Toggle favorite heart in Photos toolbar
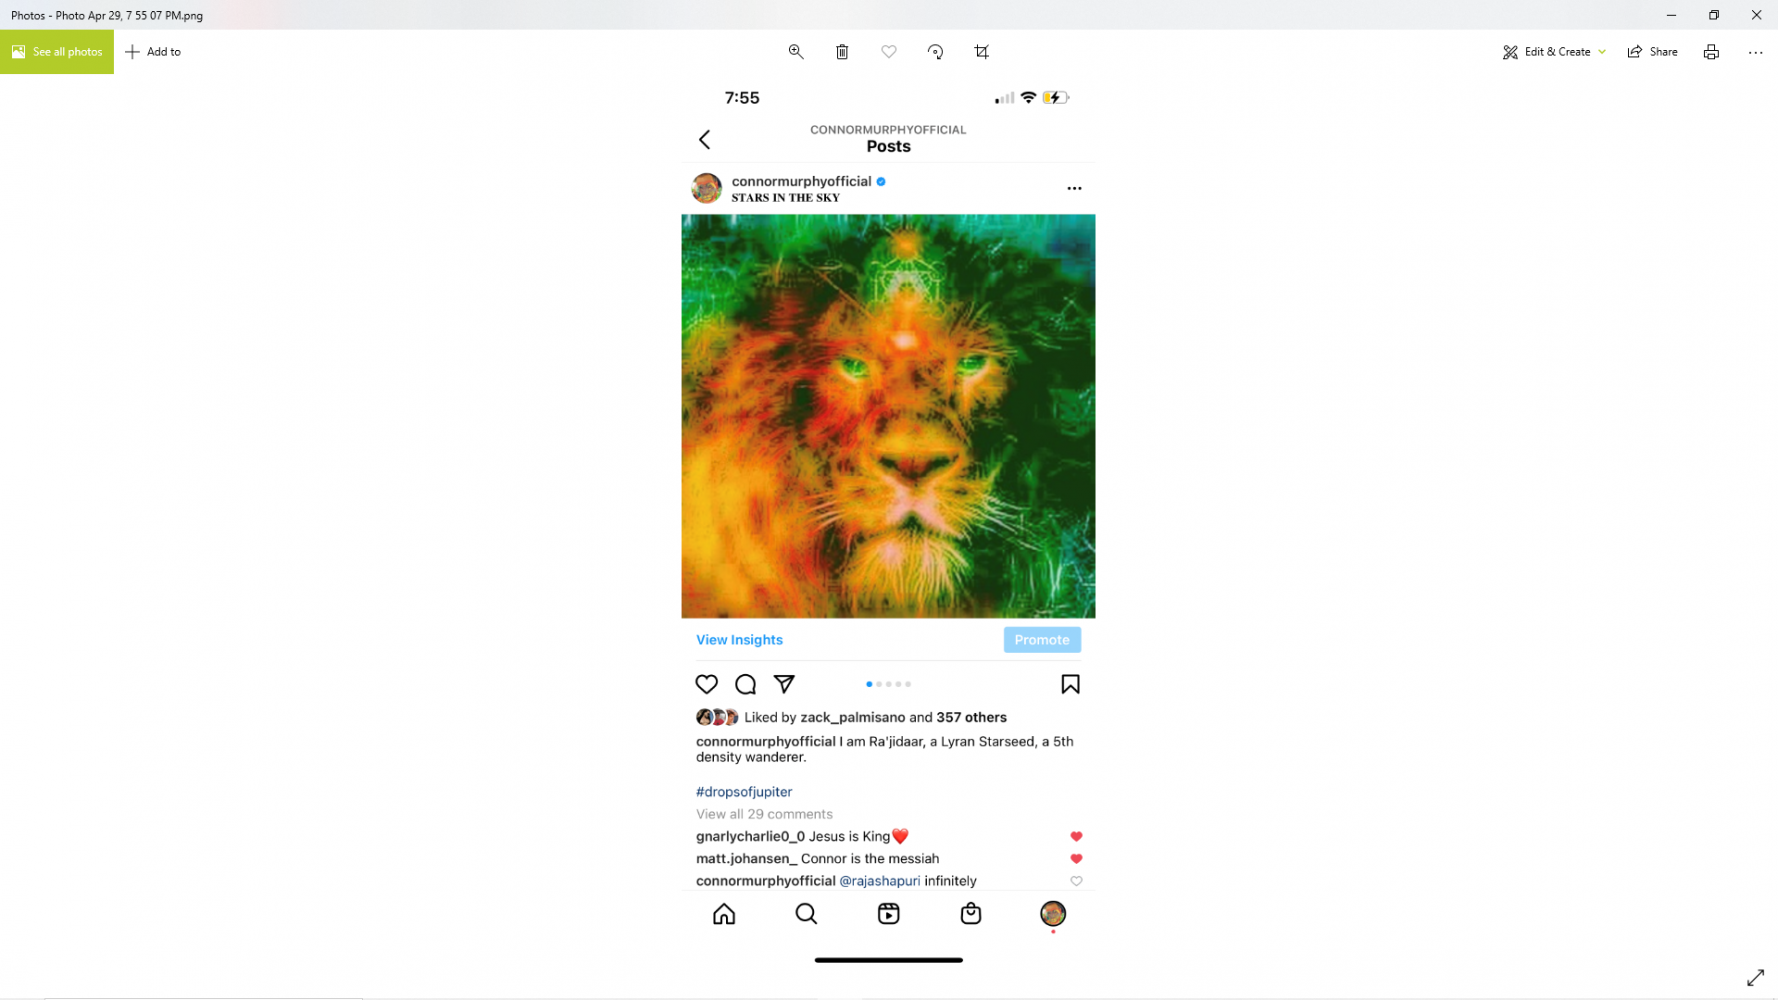This screenshot has width=1778, height=1000. click(x=889, y=52)
